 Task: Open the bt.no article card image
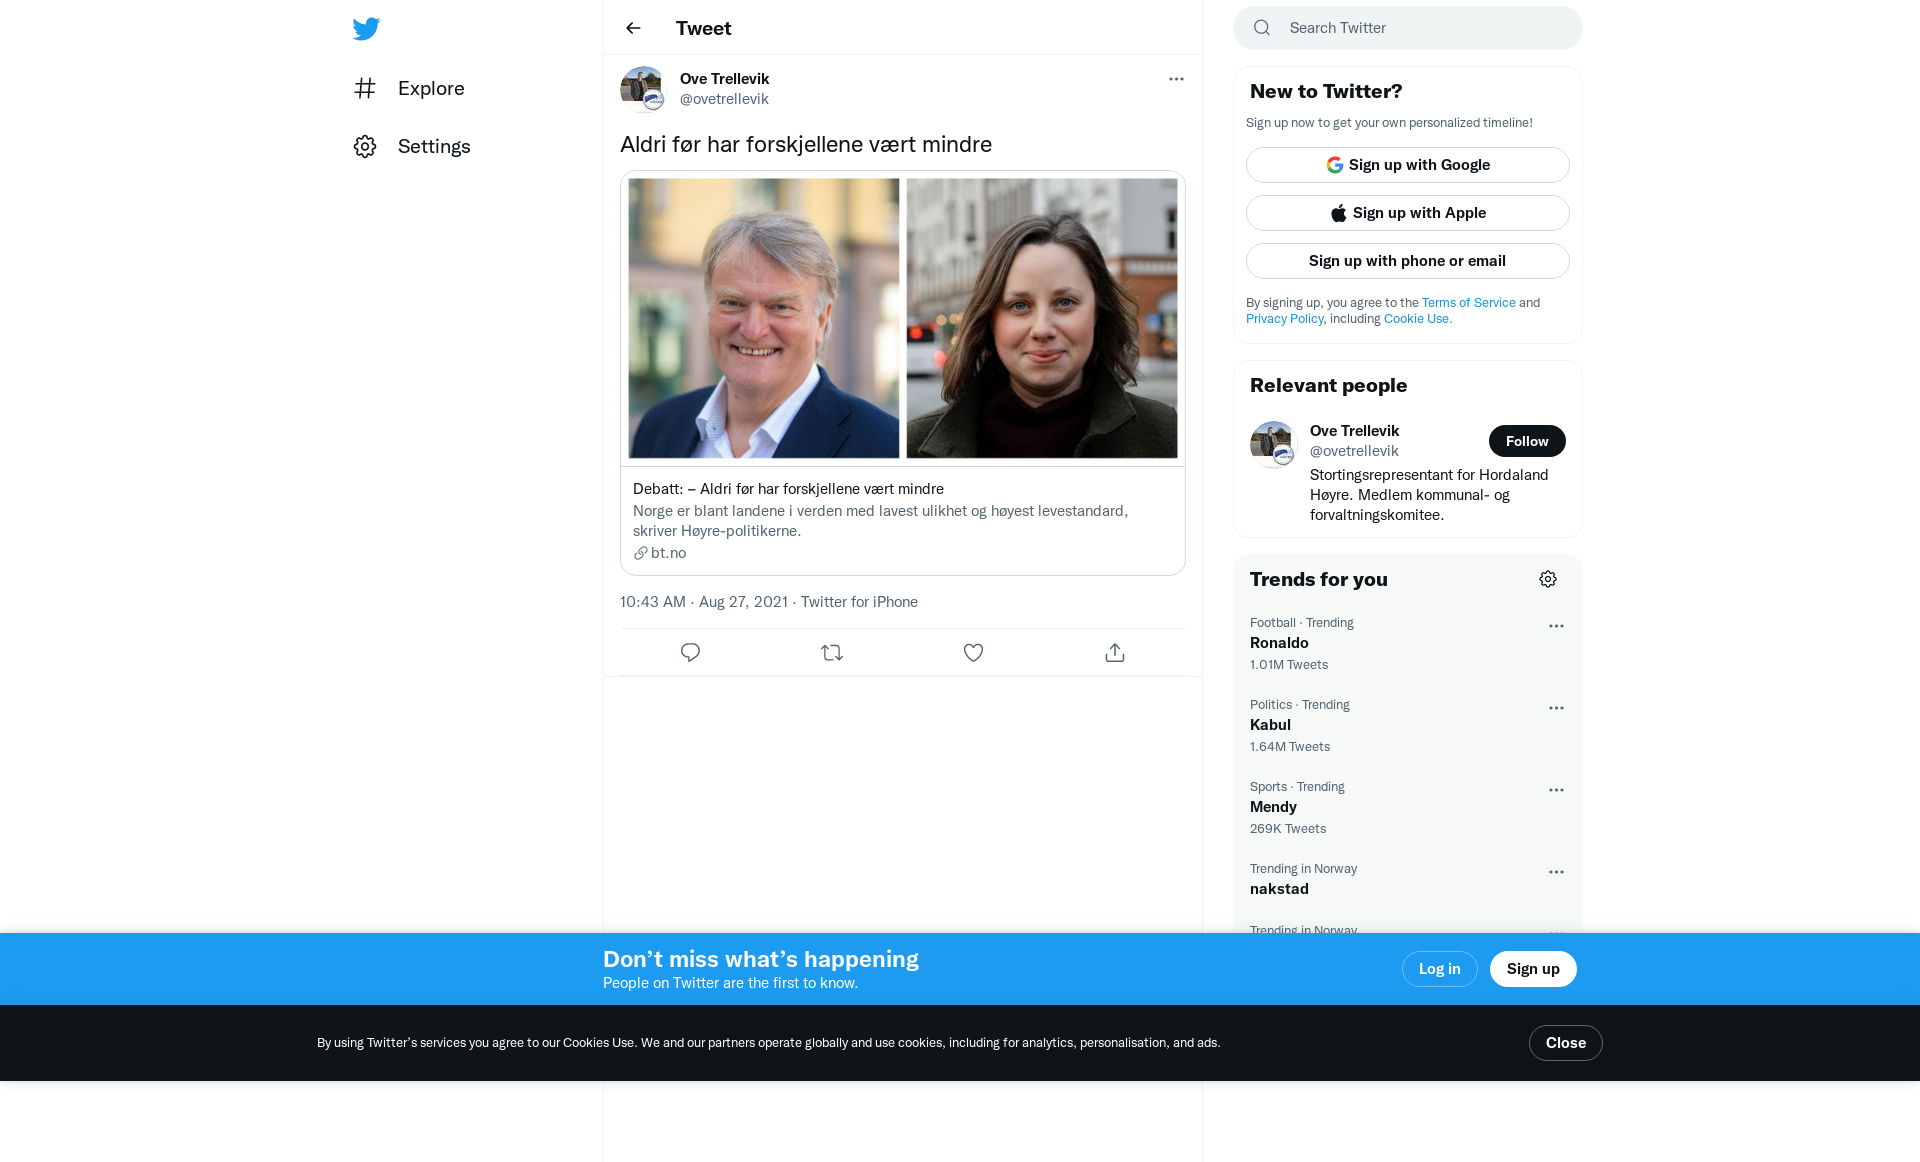click(x=902, y=318)
